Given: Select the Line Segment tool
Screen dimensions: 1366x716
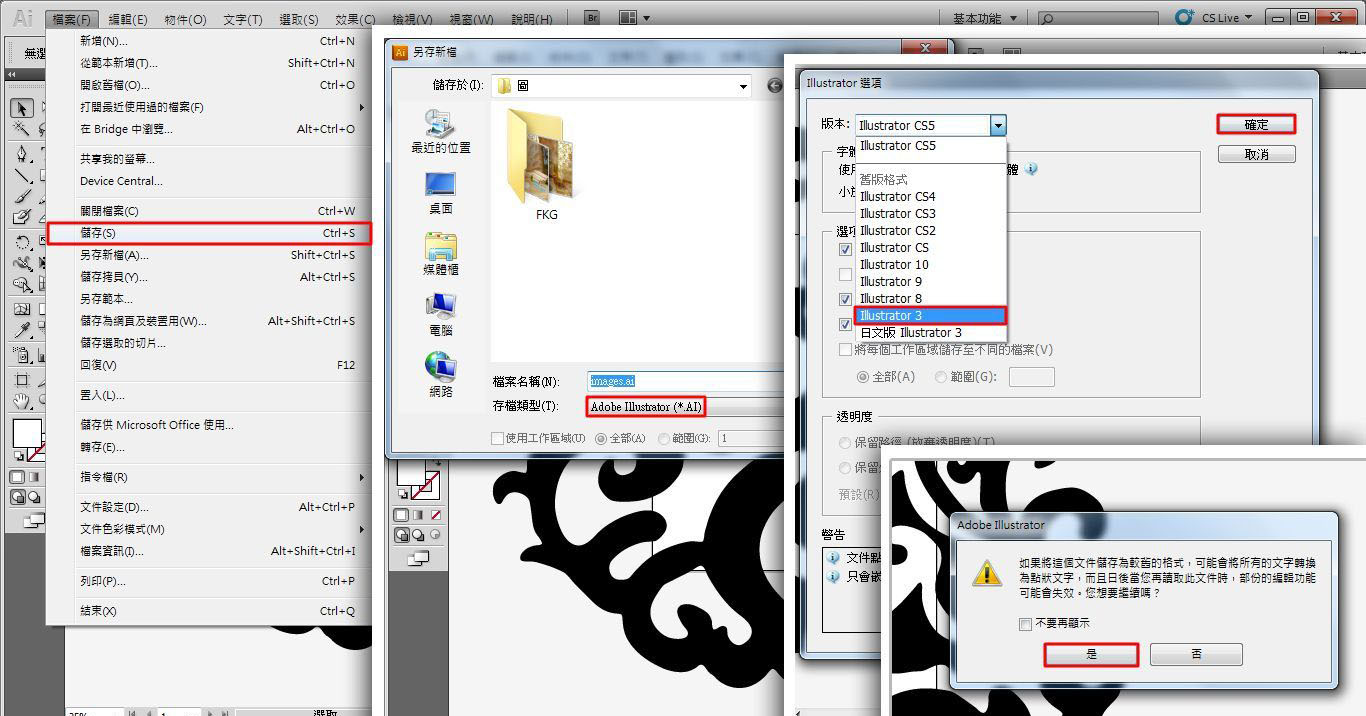Looking at the screenshot, I should tap(22, 175).
